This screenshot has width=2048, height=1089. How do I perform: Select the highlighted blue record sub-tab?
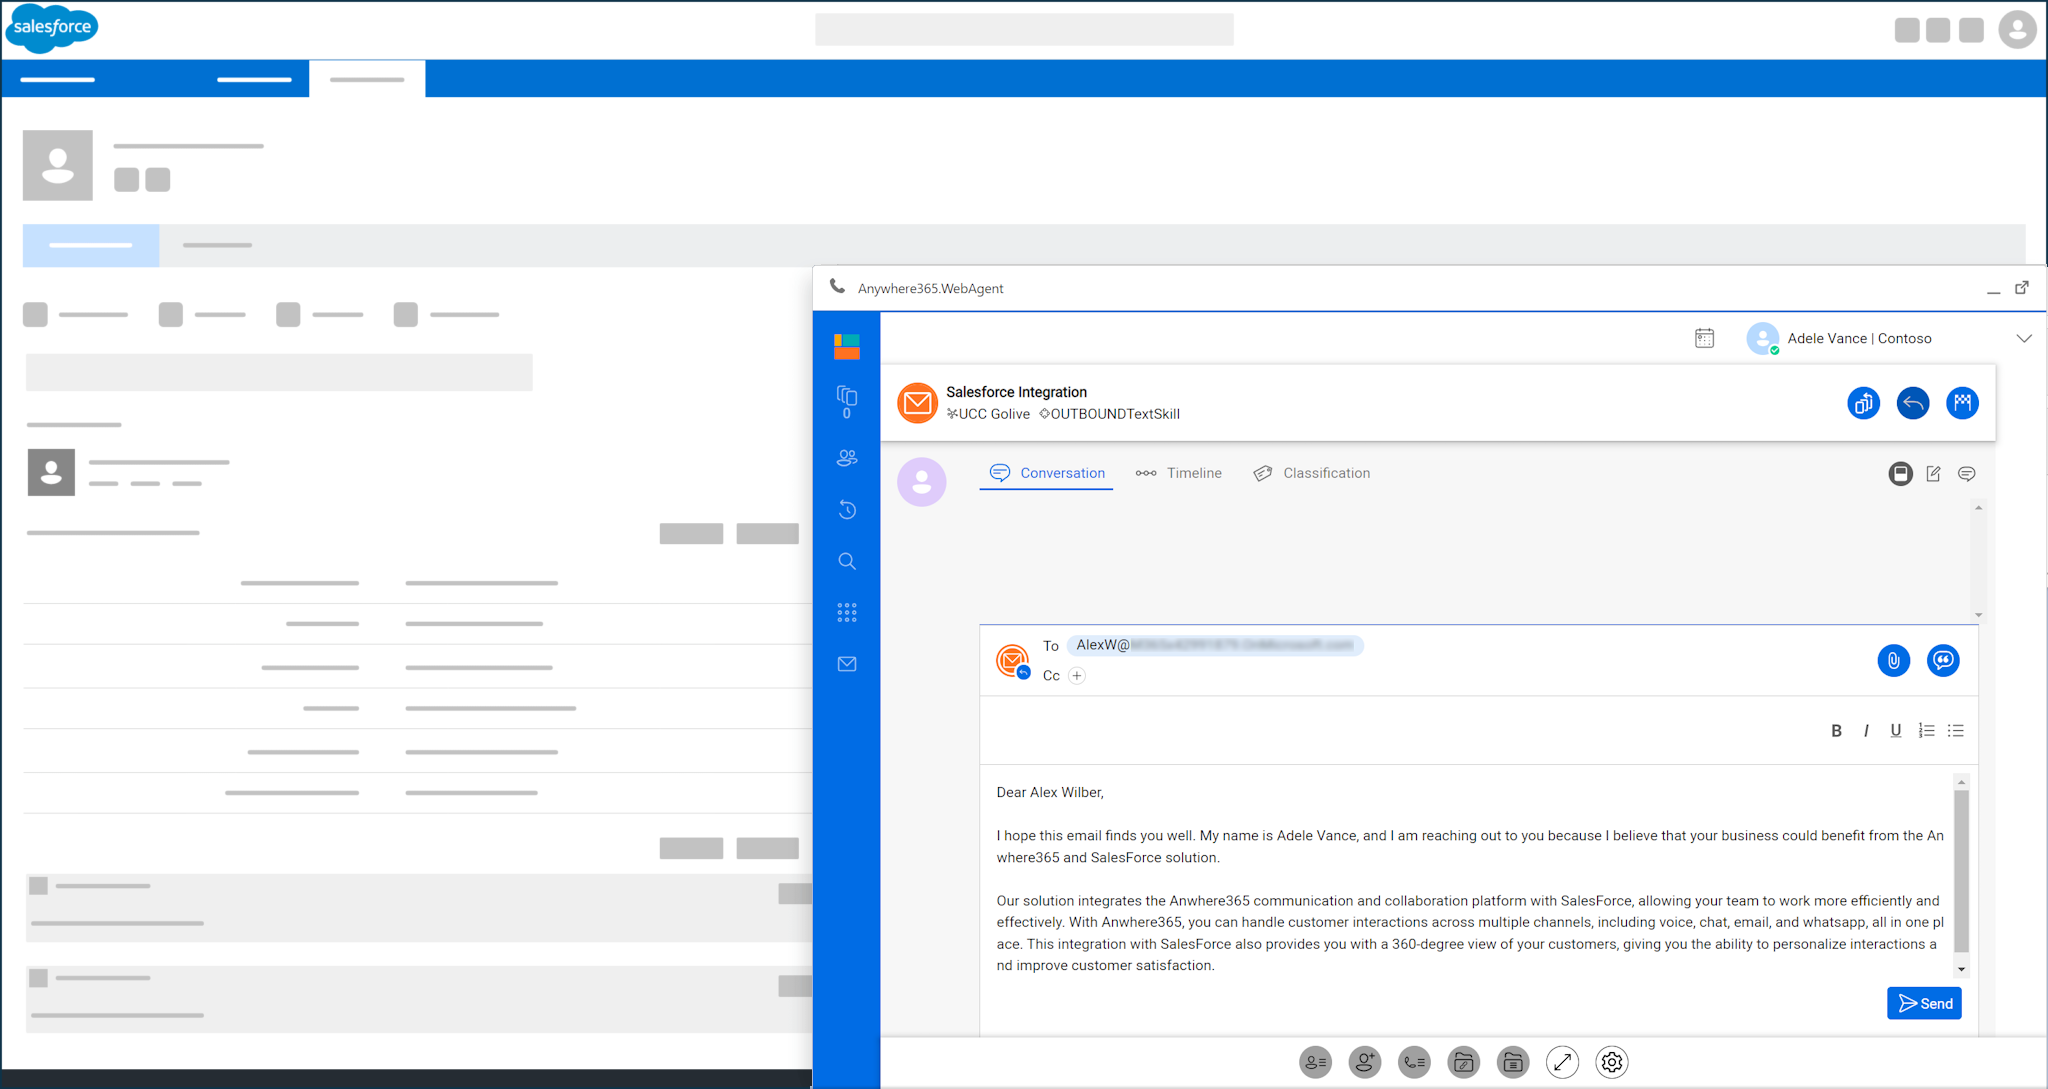(x=91, y=245)
